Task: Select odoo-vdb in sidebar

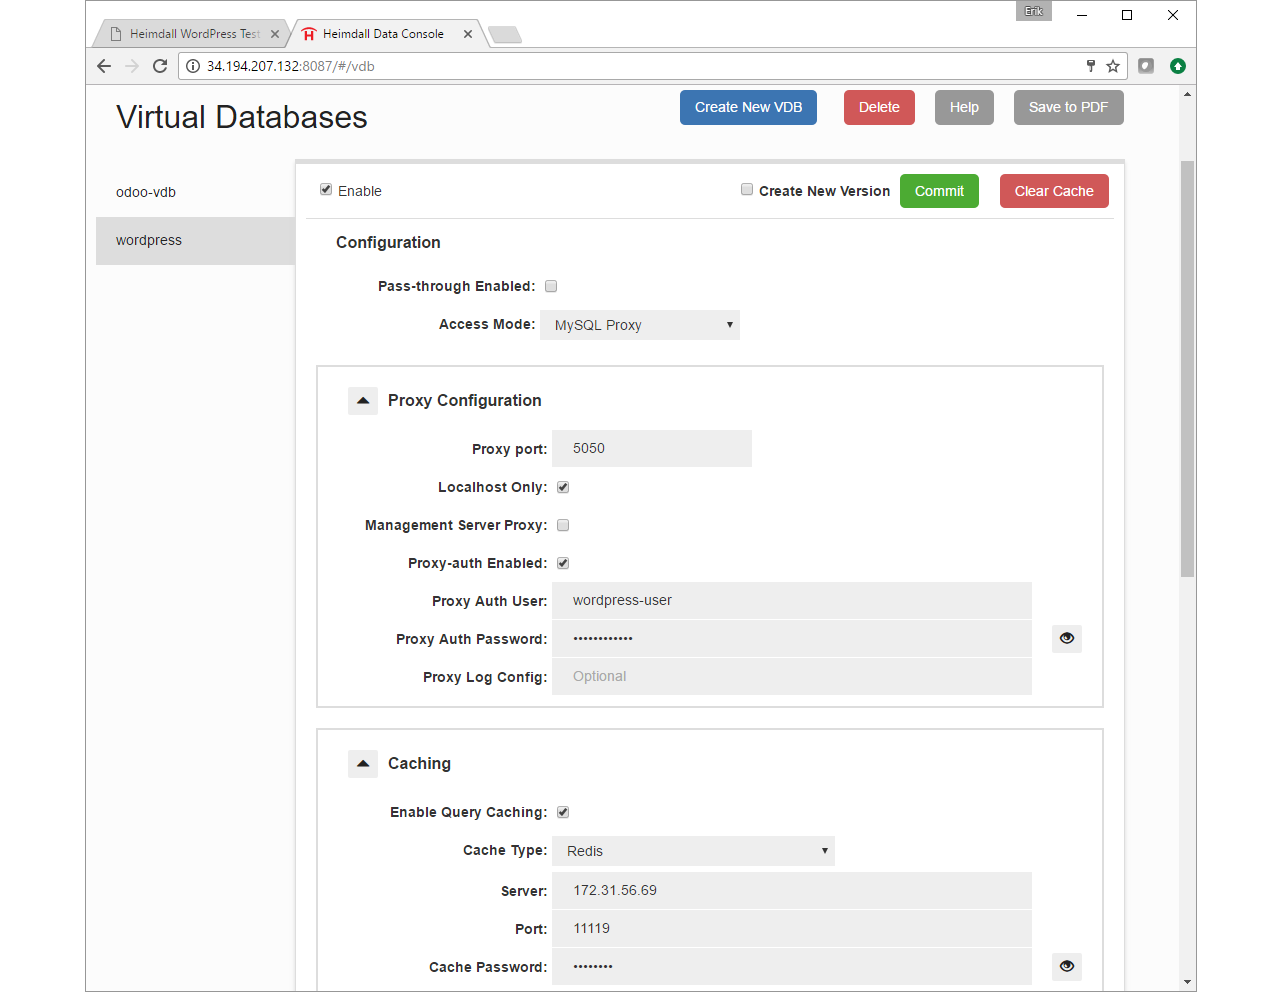Action: [195, 192]
